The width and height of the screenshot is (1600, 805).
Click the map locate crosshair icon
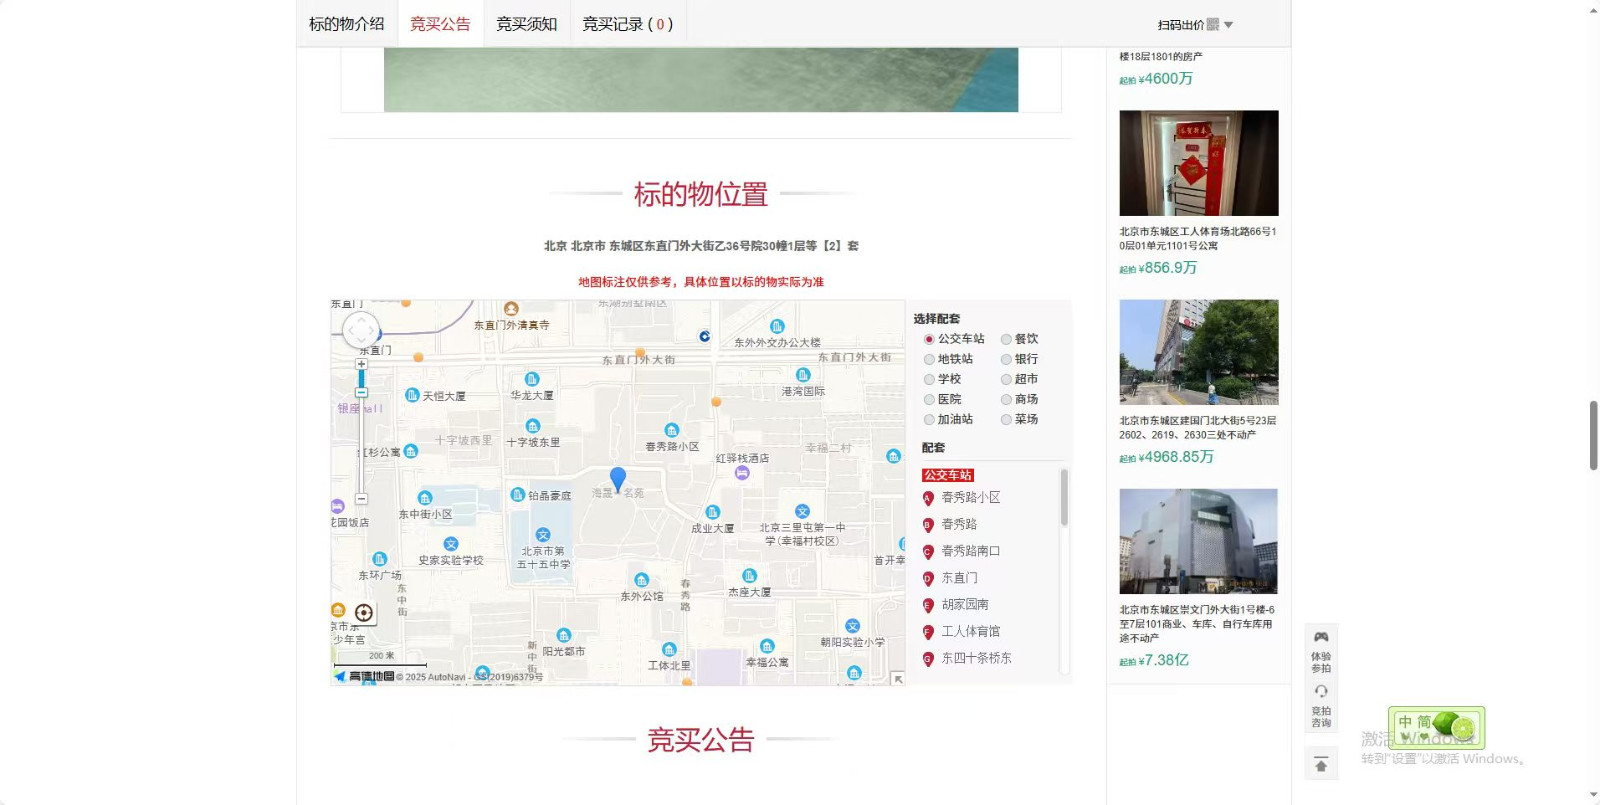click(364, 613)
